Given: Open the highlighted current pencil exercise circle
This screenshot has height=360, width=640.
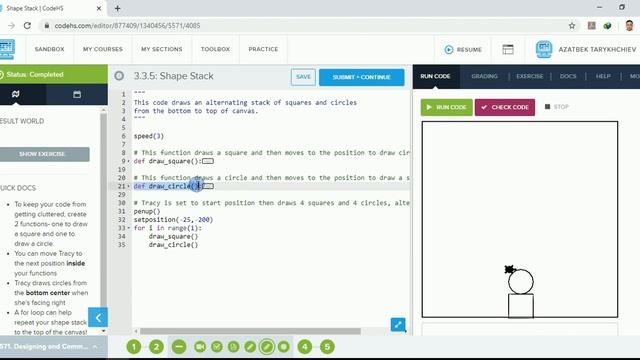Looking at the screenshot, I should 267,347.
